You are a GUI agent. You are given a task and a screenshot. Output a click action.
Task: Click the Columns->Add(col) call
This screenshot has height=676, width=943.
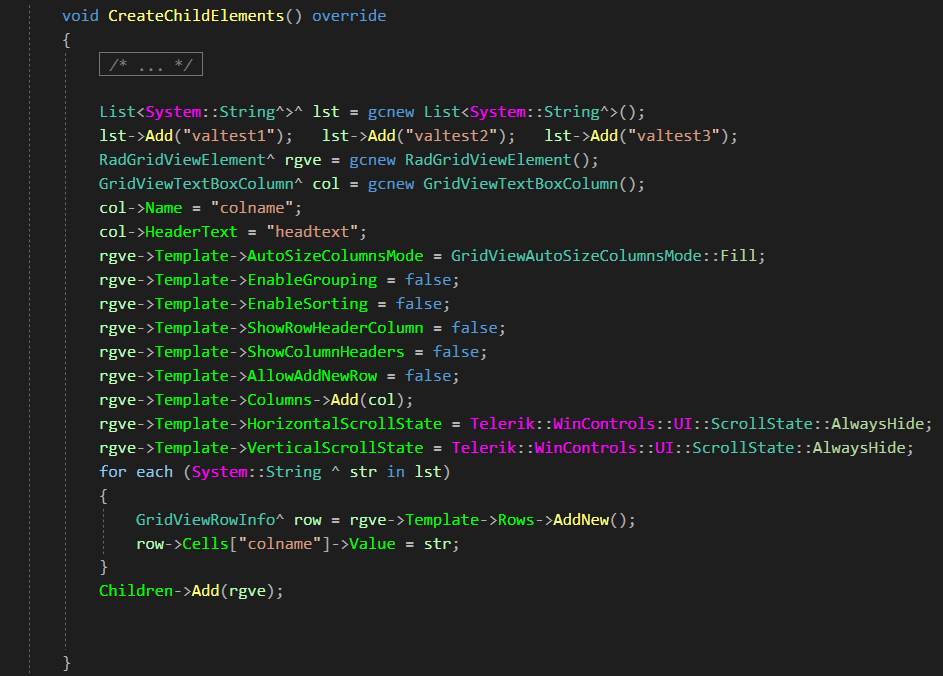pyautogui.click(x=330, y=400)
